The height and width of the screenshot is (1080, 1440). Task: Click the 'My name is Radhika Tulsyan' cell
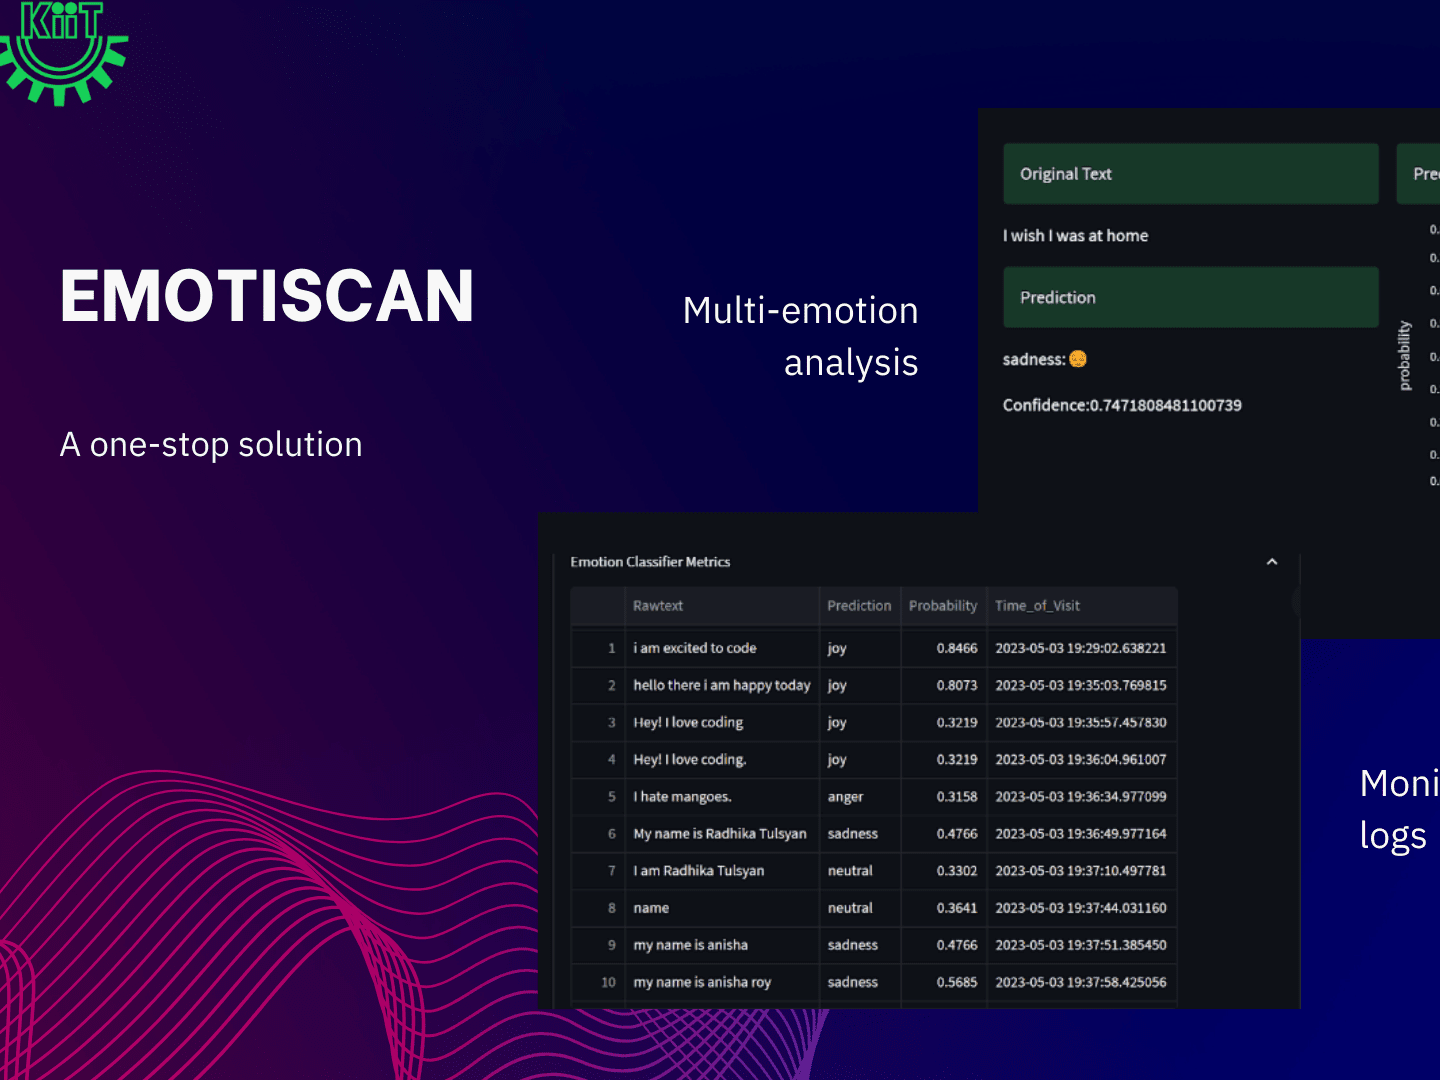(720, 834)
